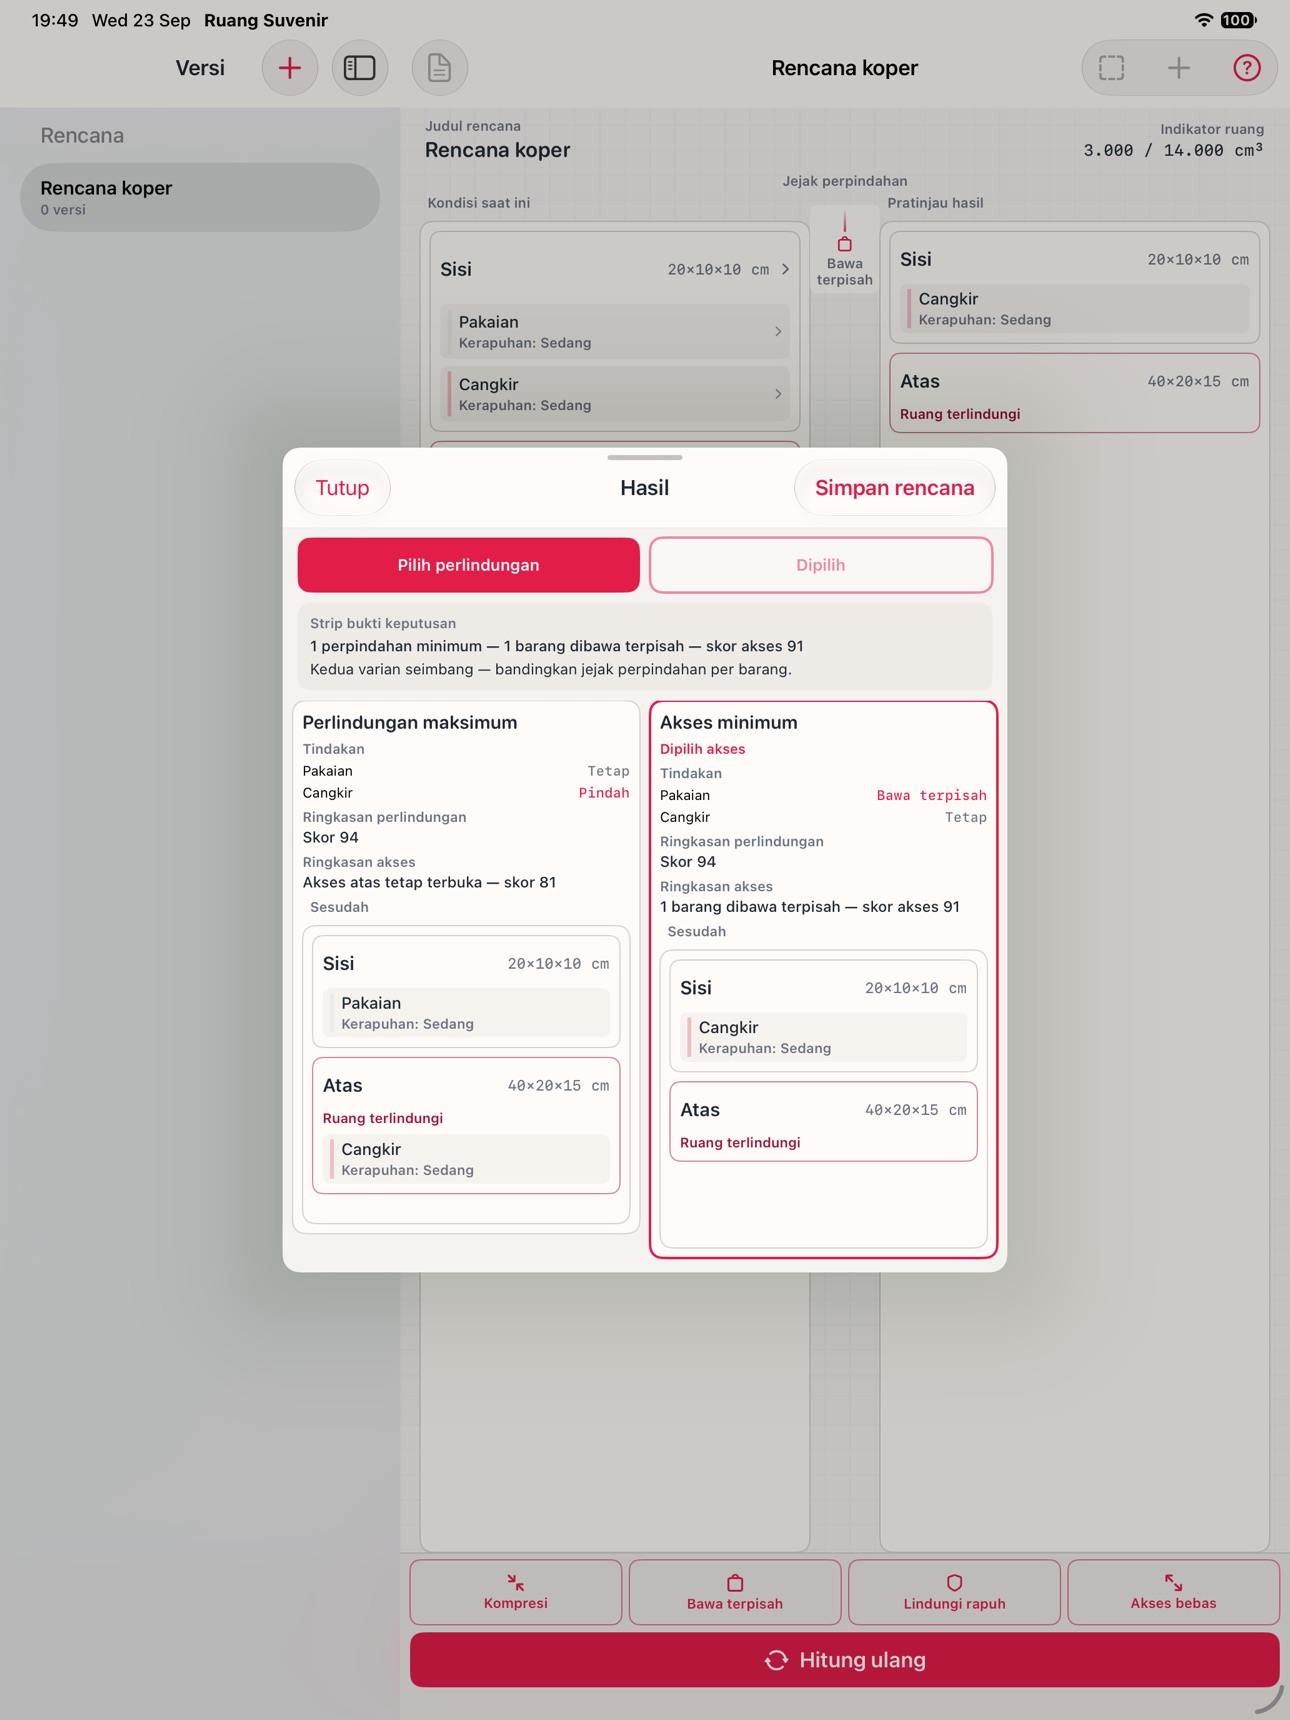This screenshot has width=1290, height=1720.
Task: Click Strip bukti keputusan summary box
Action: (x=645, y=646)
